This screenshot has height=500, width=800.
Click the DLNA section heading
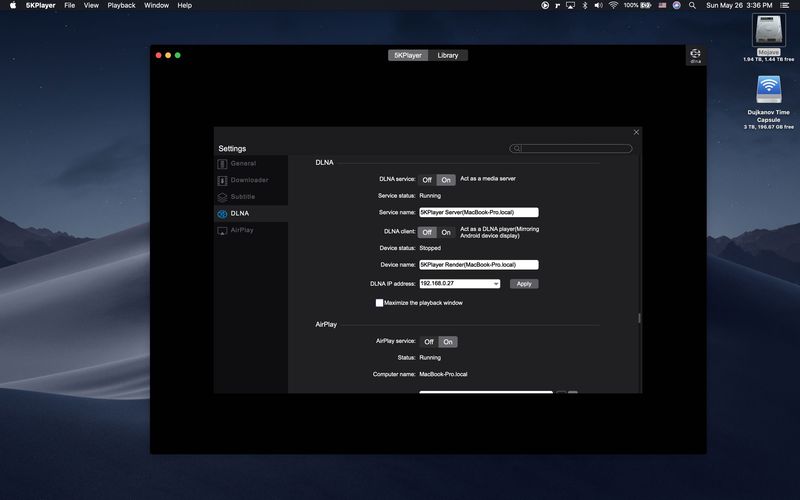point(324,163)
